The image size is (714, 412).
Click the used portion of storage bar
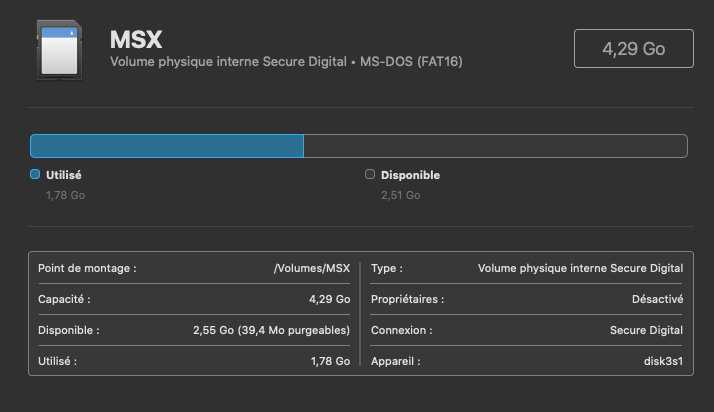coord(167,146)
